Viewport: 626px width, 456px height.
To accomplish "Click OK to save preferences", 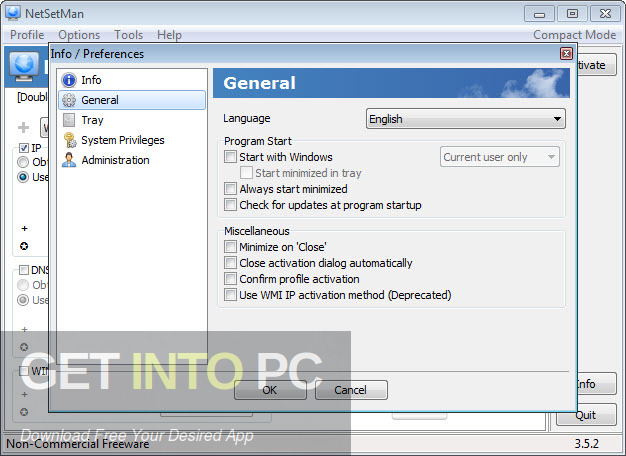I will click(x=270, y=390).
